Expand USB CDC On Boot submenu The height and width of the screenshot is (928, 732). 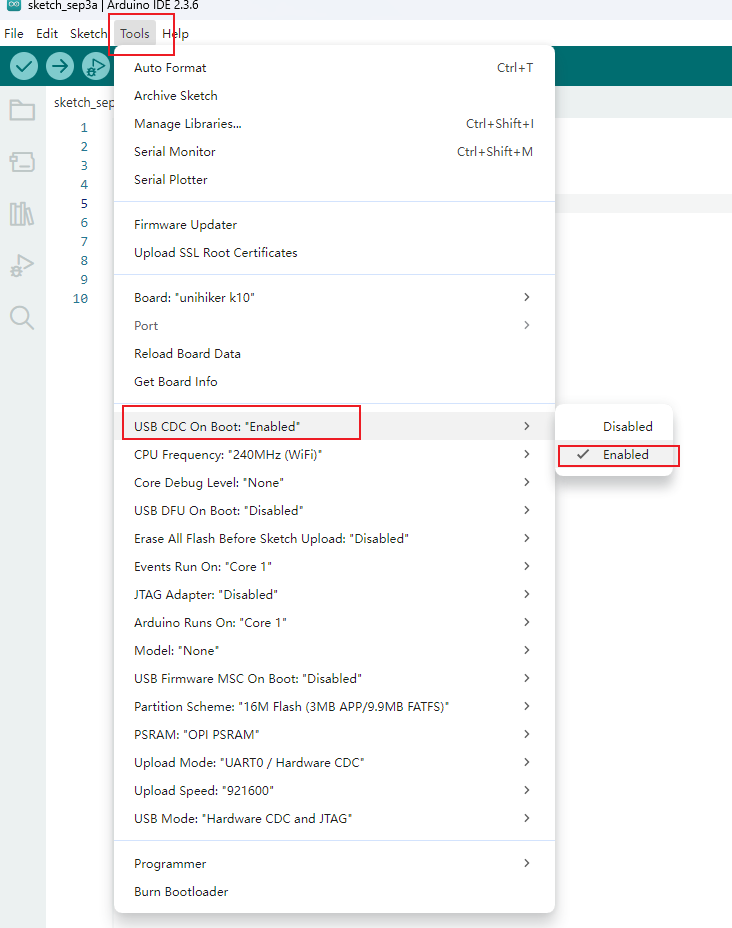click(x=334, y=426)
